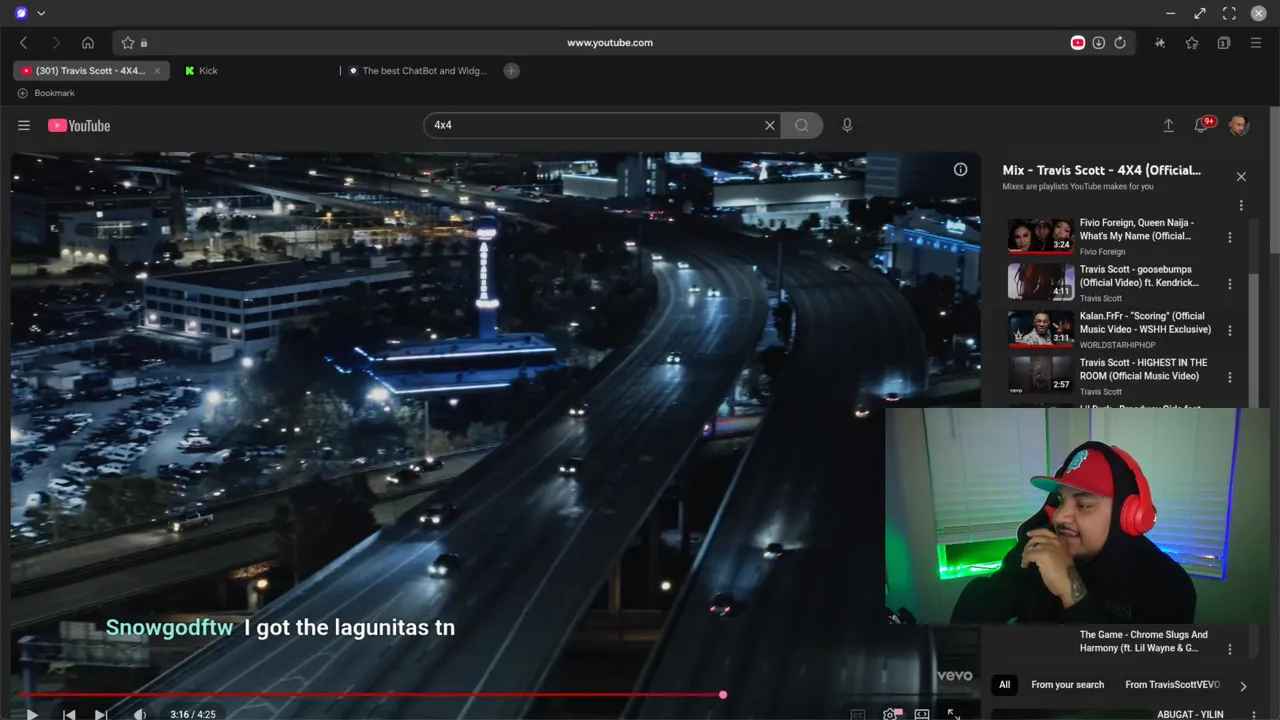Play the video
This screenshot has height=720, width=1280.
(x=32, y=714)
